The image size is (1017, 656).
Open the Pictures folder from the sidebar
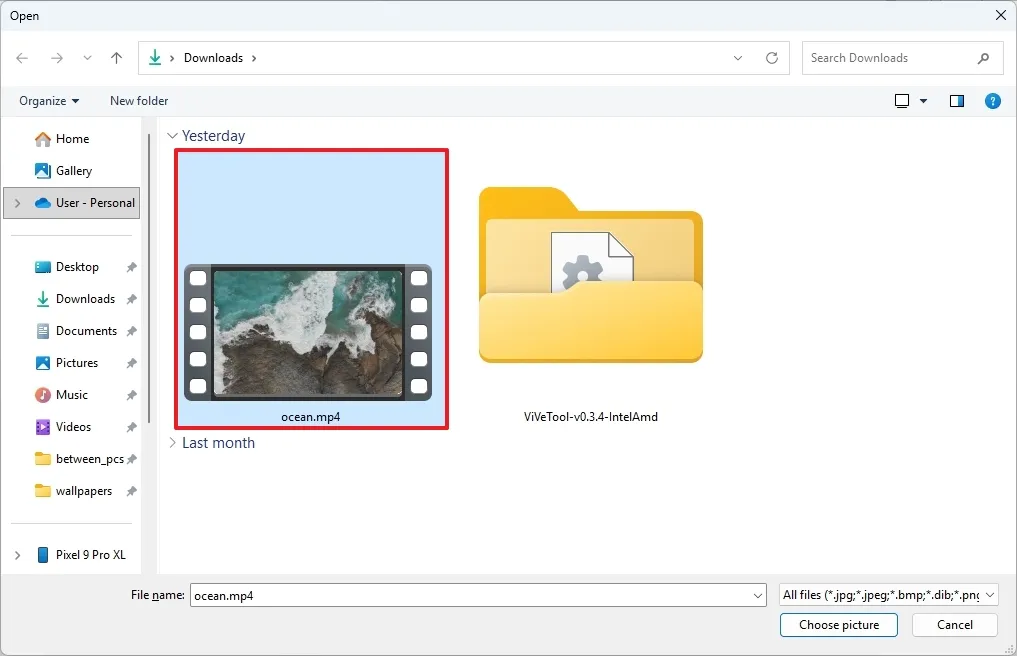[x=77, y=362]
